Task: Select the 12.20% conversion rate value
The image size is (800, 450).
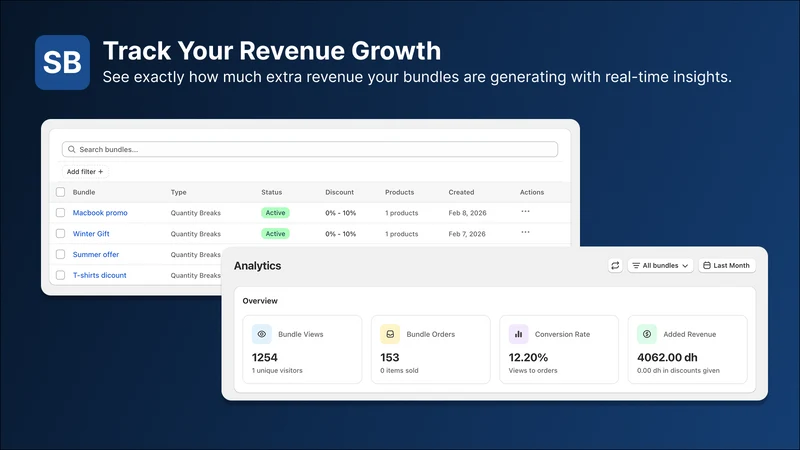Action: click(x=528, y=357)
